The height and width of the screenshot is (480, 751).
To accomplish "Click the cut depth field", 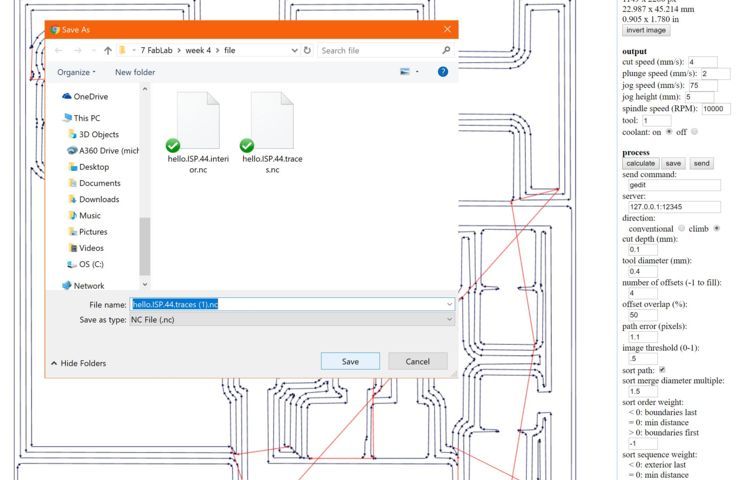I will tap(643, 250).
